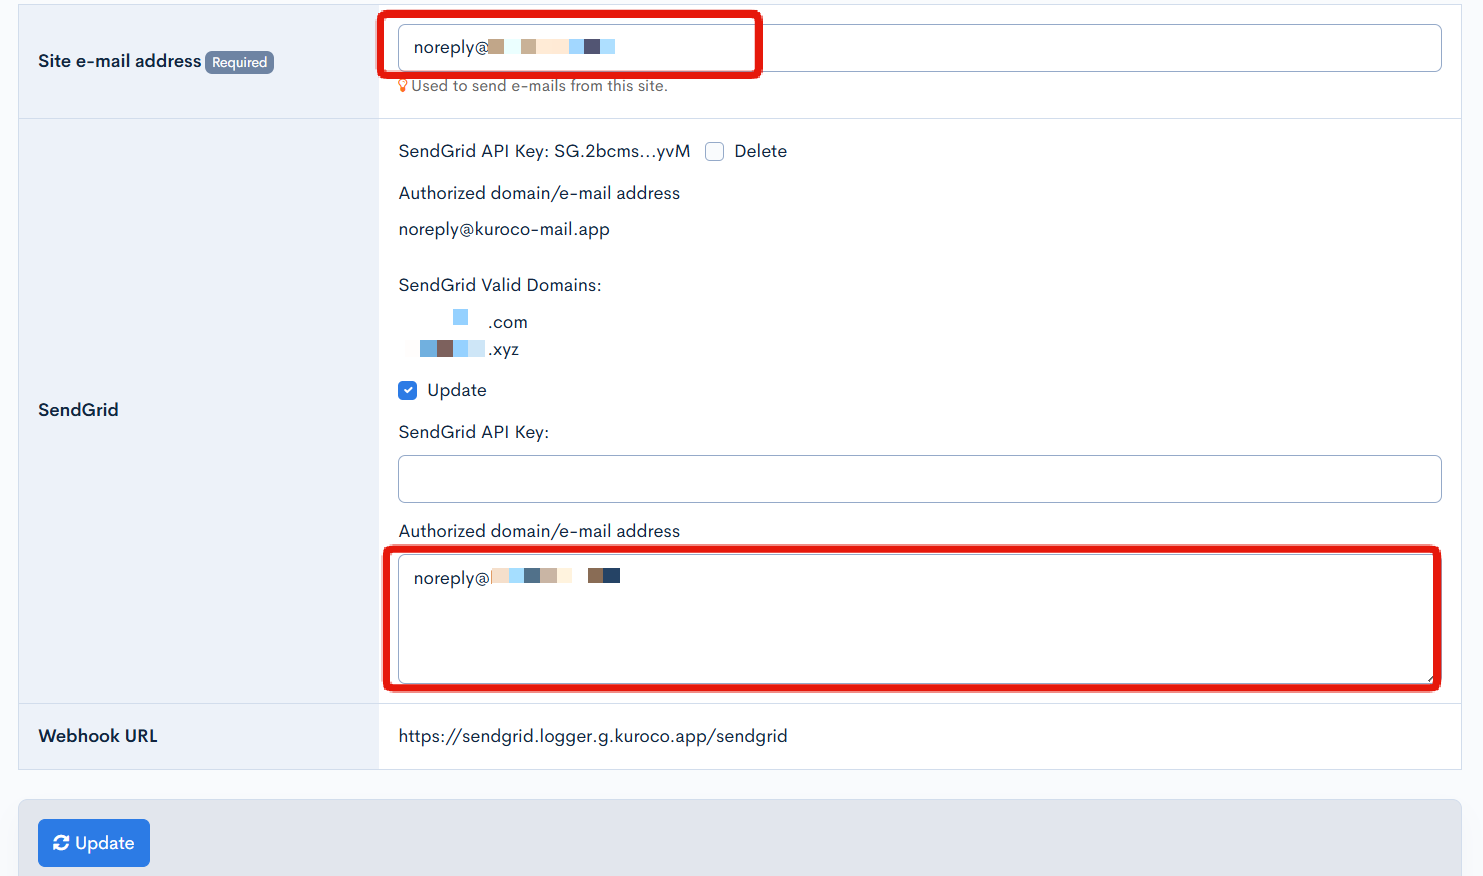The height and width of the screenshot is (876, 1483).
Task: Click the .xyz valid domain entry
Action: click(470, 350)
